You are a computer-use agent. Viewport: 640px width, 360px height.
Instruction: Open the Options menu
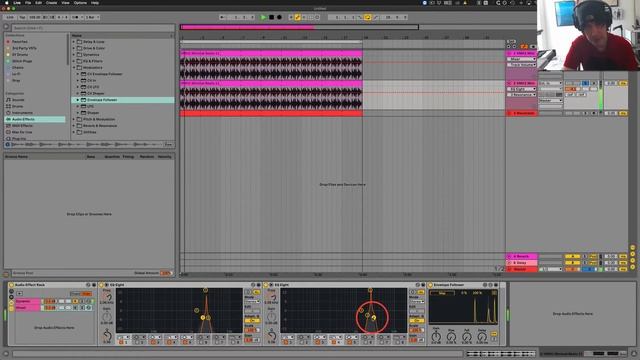(x=80, y=3)
